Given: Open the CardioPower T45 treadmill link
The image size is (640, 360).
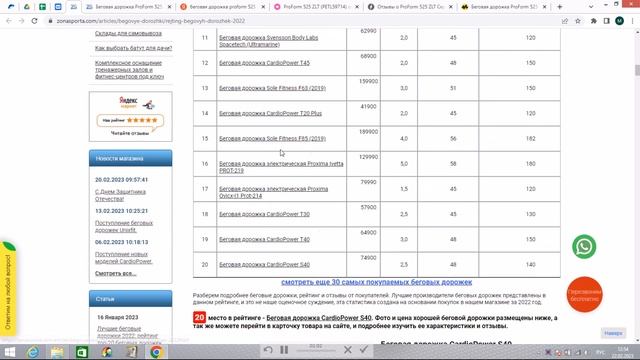Looking at the screenshot, I should pyautogui.click(x=264, y=63).
